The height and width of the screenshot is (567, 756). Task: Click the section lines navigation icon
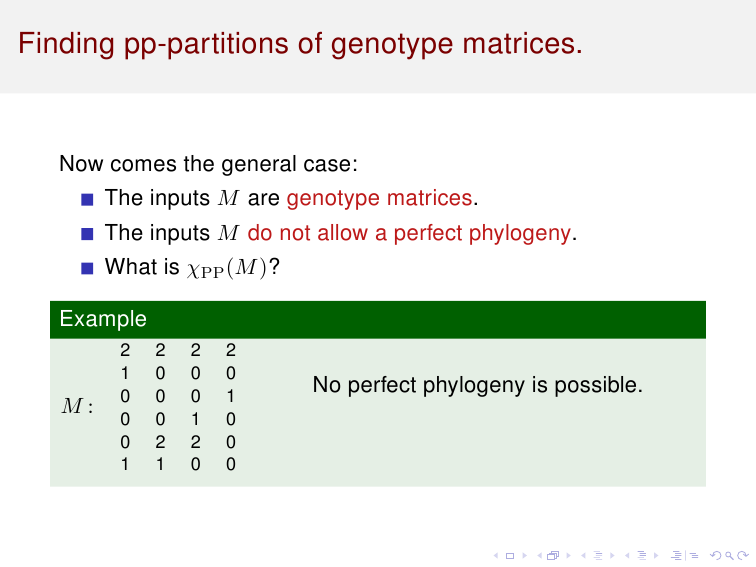coord(642,555)
